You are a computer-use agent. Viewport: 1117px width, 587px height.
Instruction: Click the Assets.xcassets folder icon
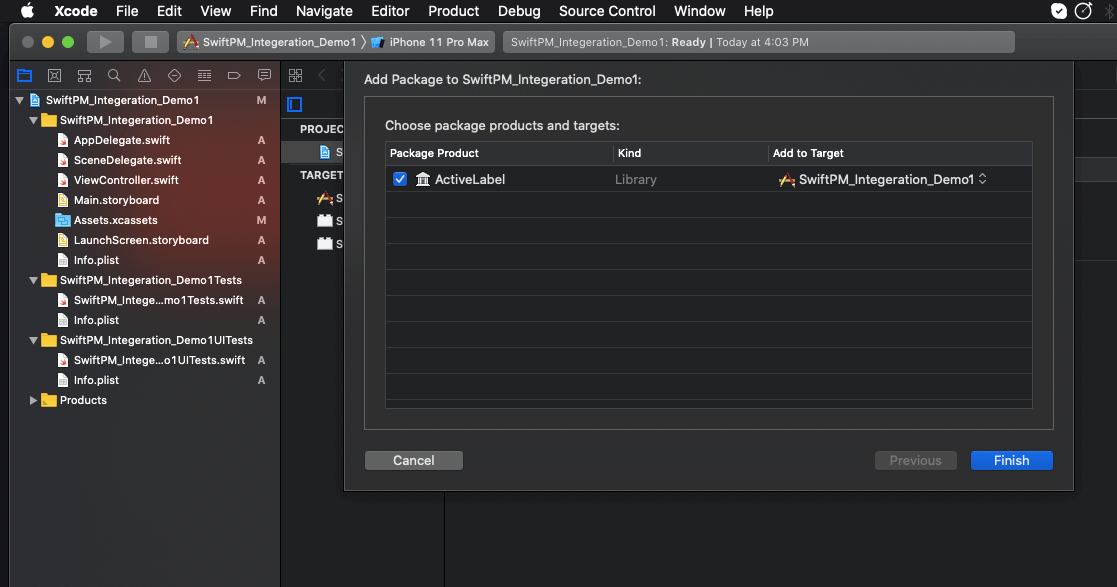[x=63, y=220]
